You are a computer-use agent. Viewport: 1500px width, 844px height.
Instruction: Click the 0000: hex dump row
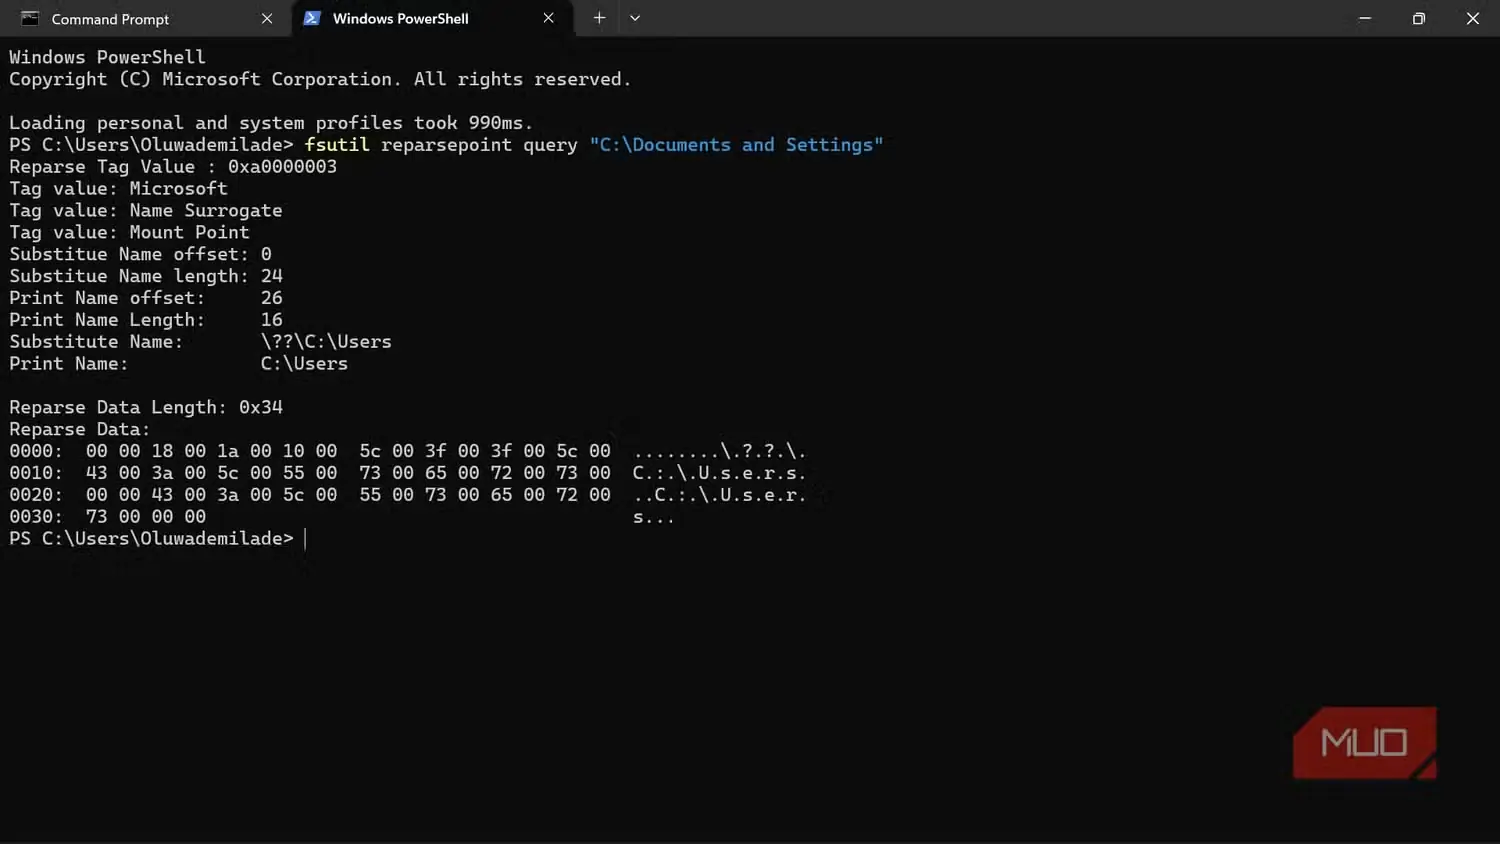coord(408,452)
